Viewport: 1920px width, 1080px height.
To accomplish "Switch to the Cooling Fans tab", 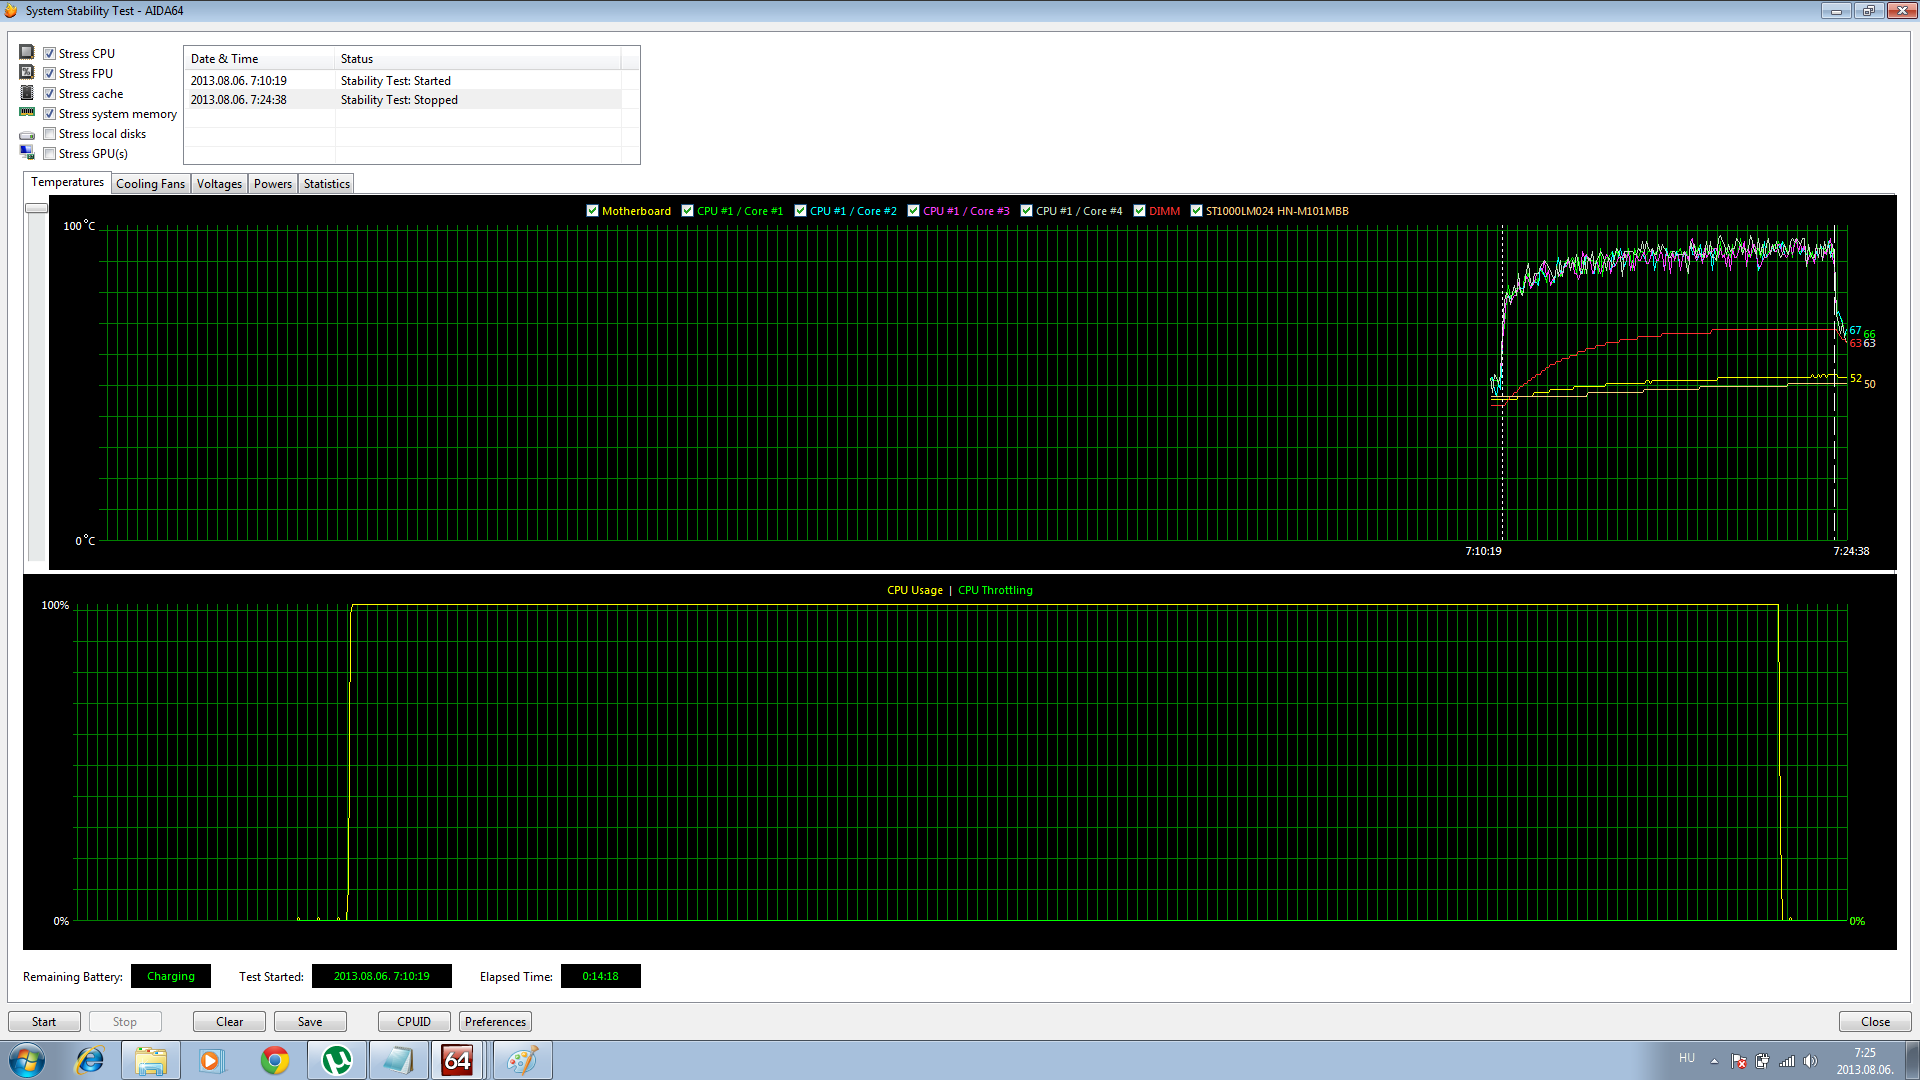I will [150, 184].
